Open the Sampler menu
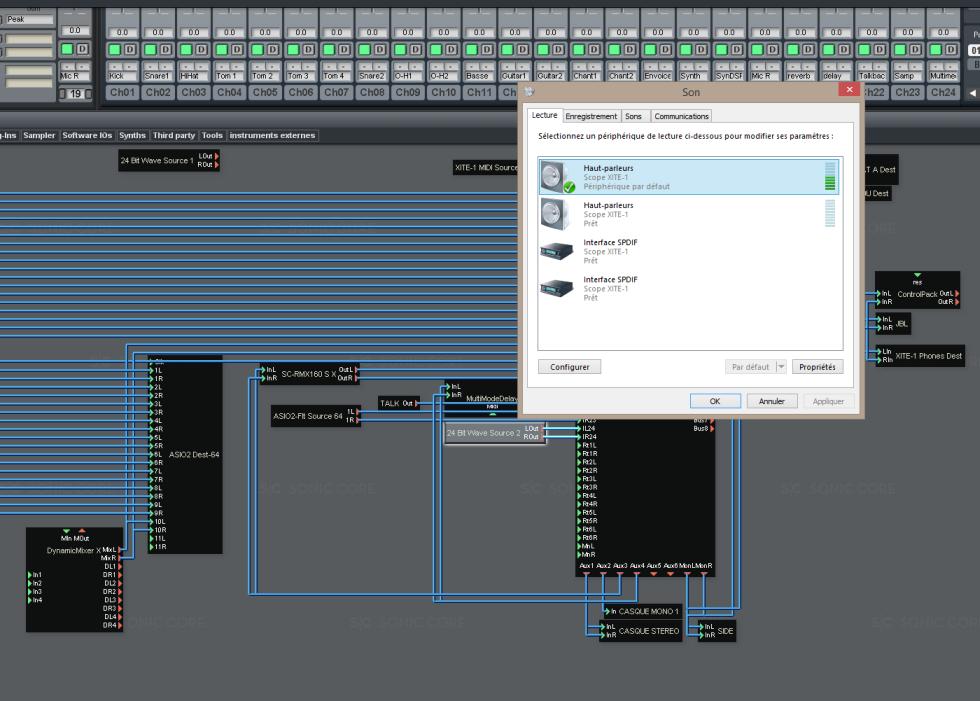 (39, 136)
